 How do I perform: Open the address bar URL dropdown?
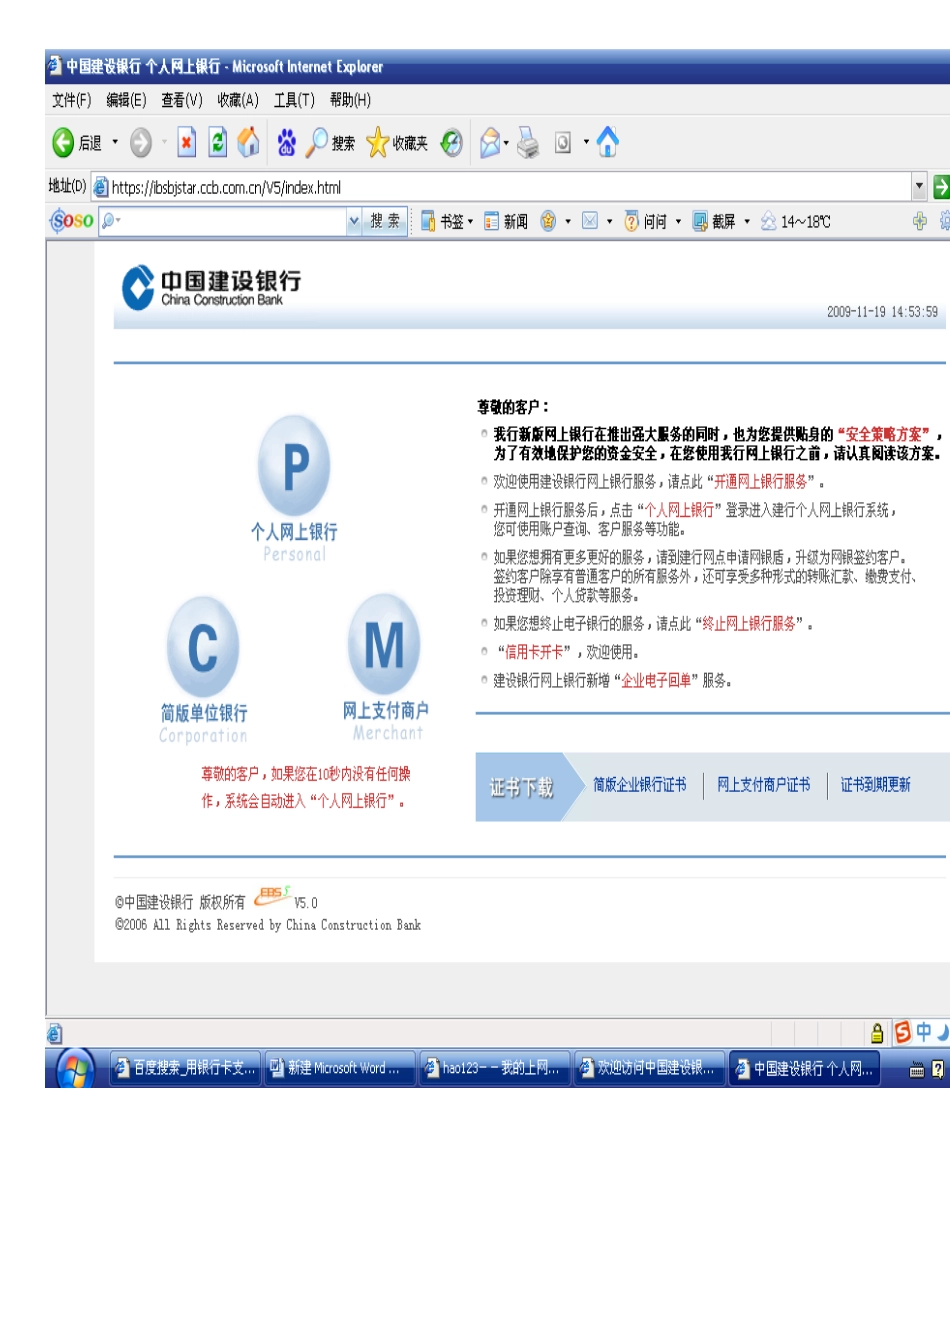pyautogui.click(x=919, y=187)
